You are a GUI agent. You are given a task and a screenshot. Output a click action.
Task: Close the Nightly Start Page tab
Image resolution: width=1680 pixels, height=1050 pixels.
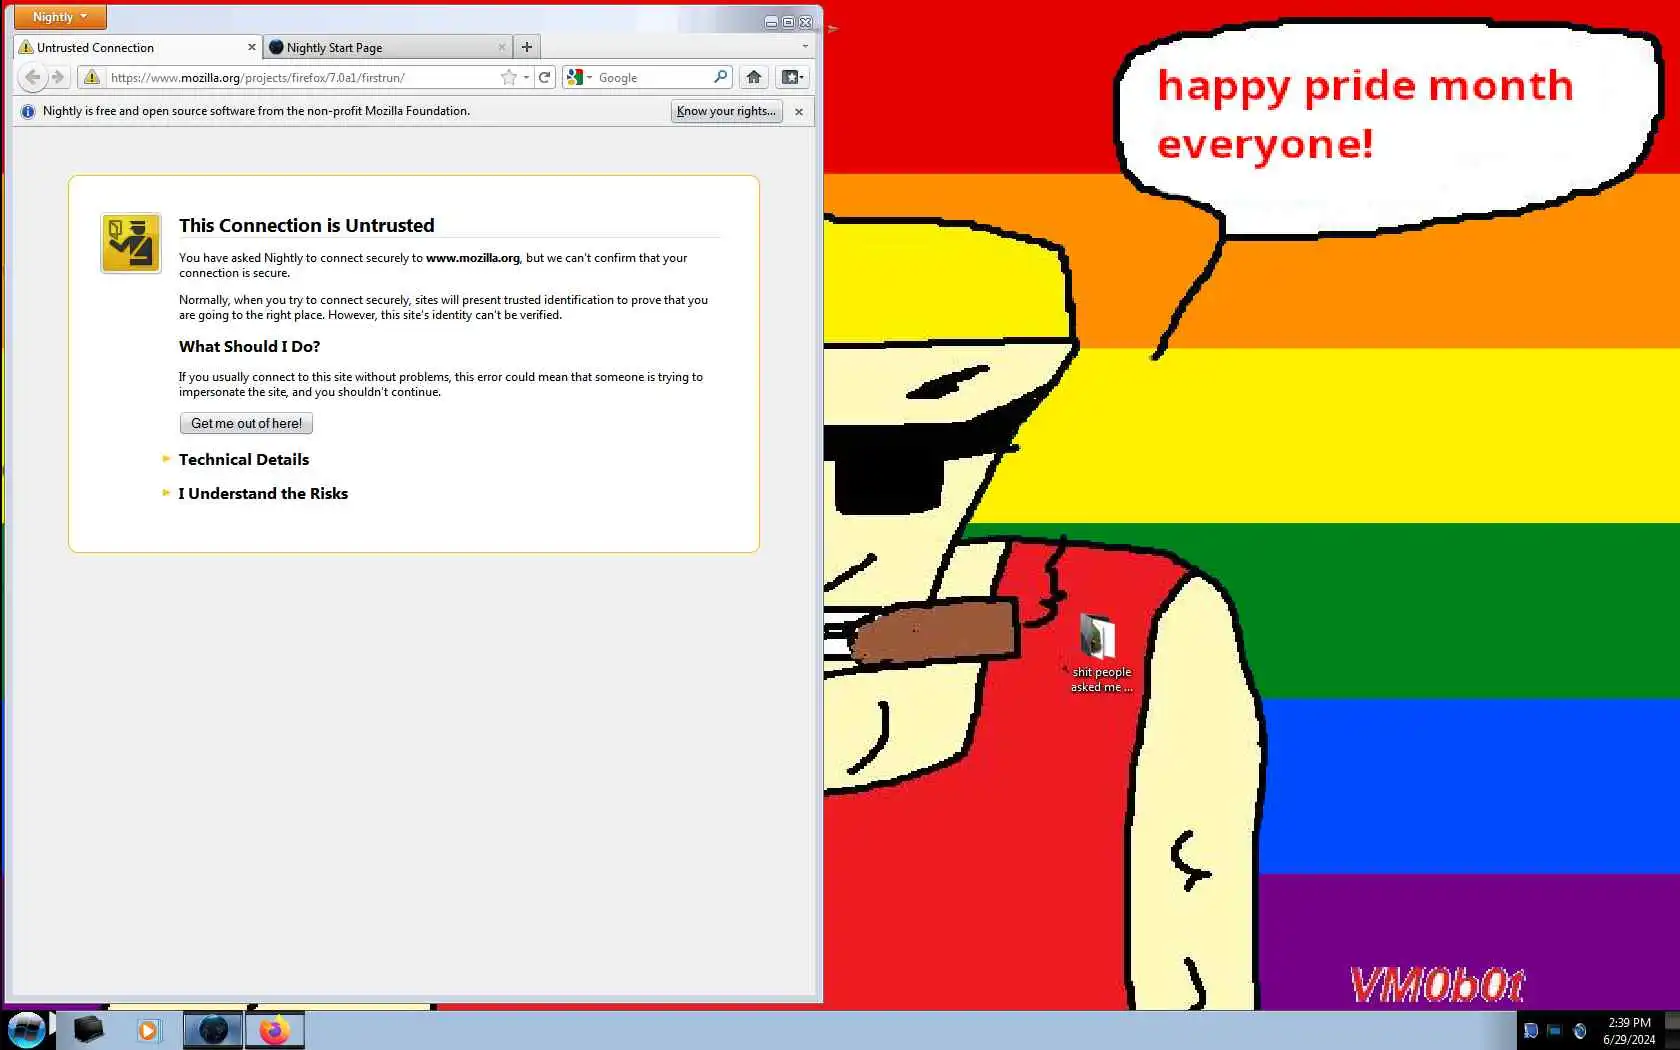tap(502, 47)
